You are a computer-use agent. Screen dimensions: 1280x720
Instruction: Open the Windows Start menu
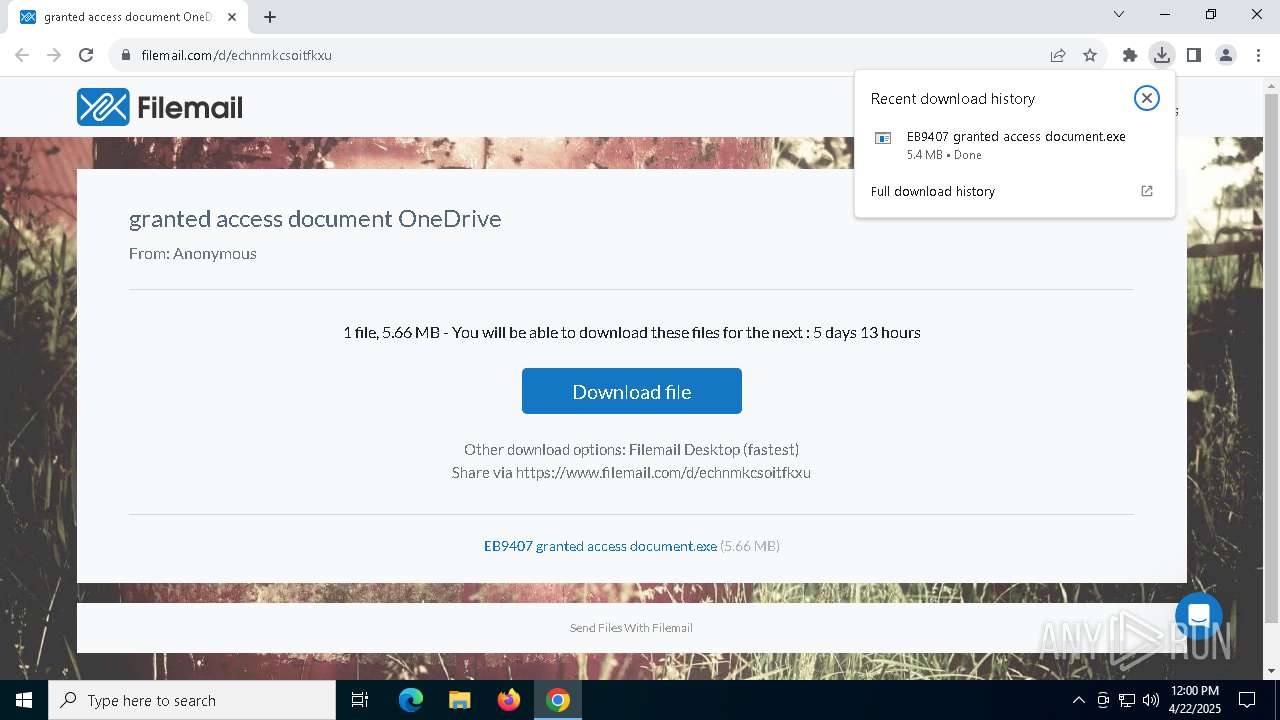pos(24,700)
